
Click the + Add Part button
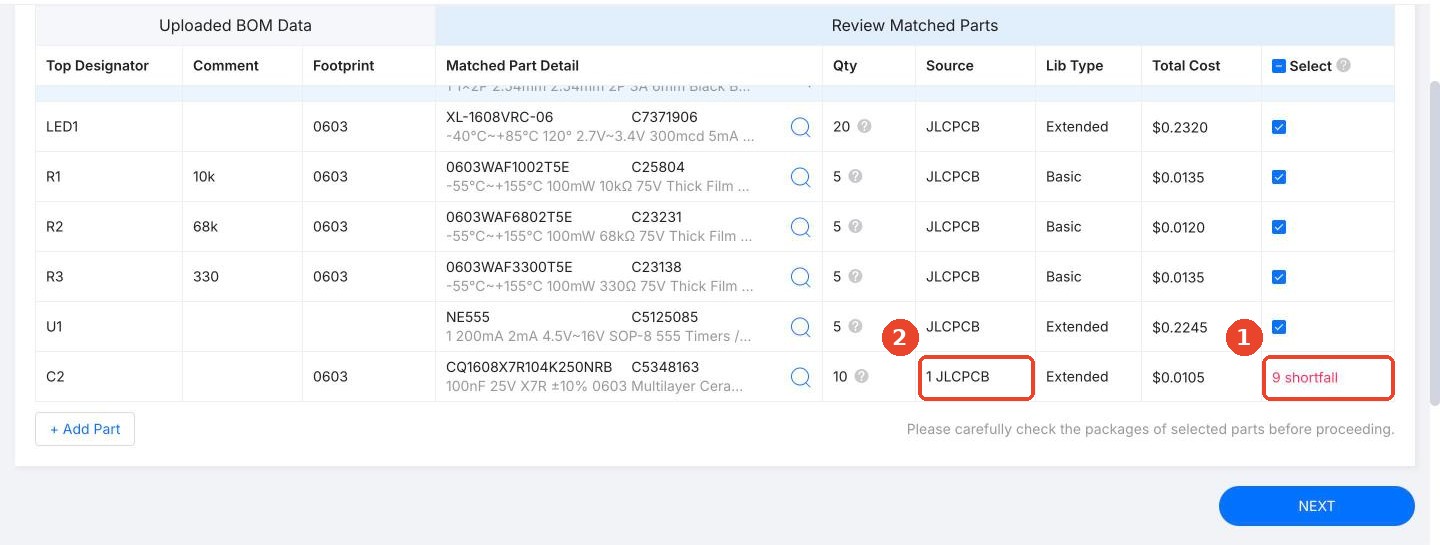point(85,429)
